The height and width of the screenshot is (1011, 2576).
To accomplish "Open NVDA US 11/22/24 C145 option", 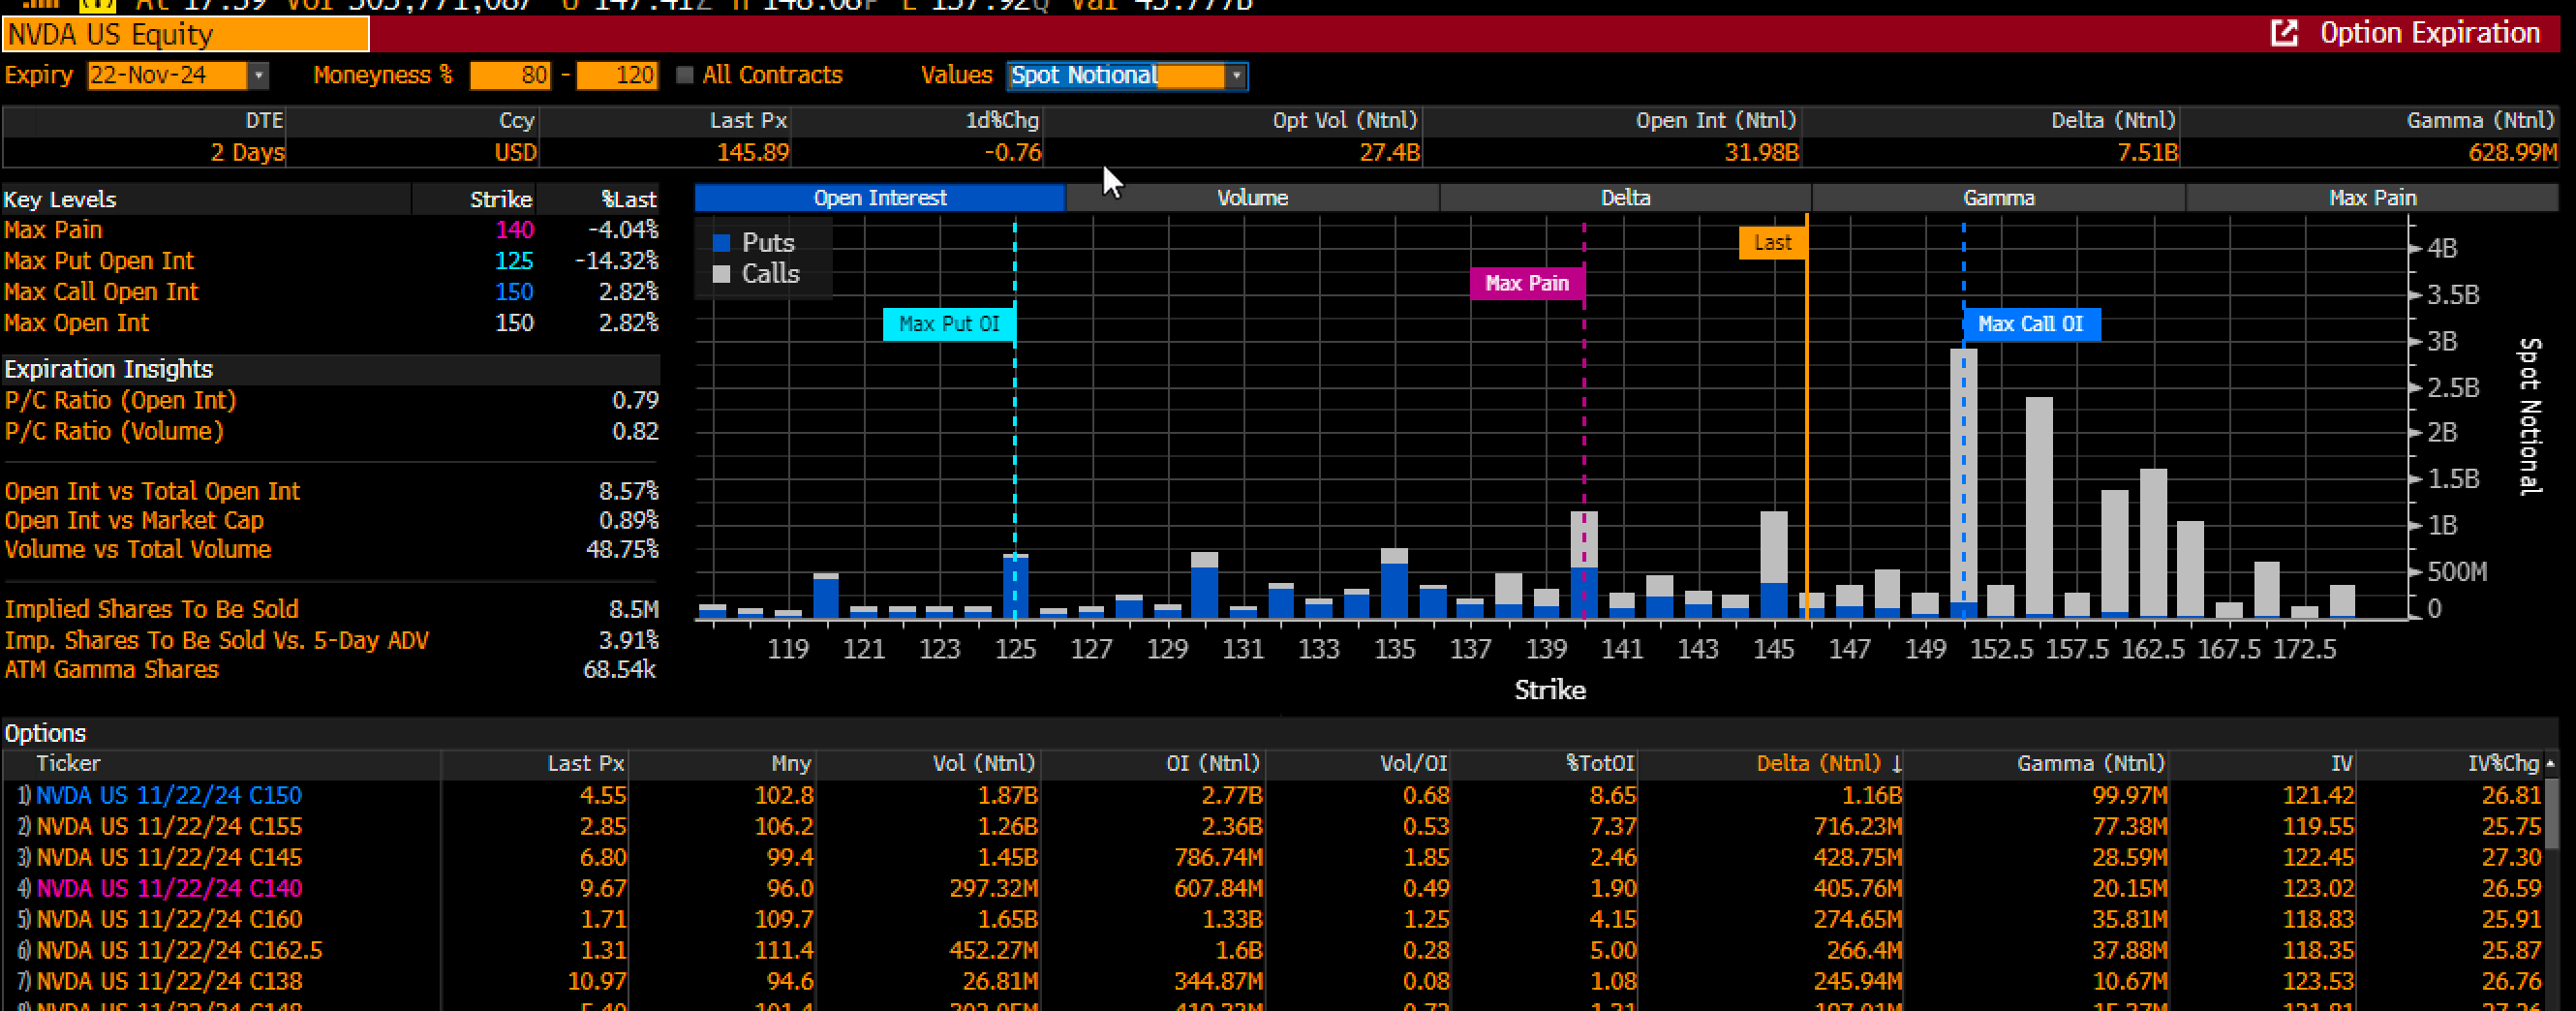I will (x=169, y=858).
